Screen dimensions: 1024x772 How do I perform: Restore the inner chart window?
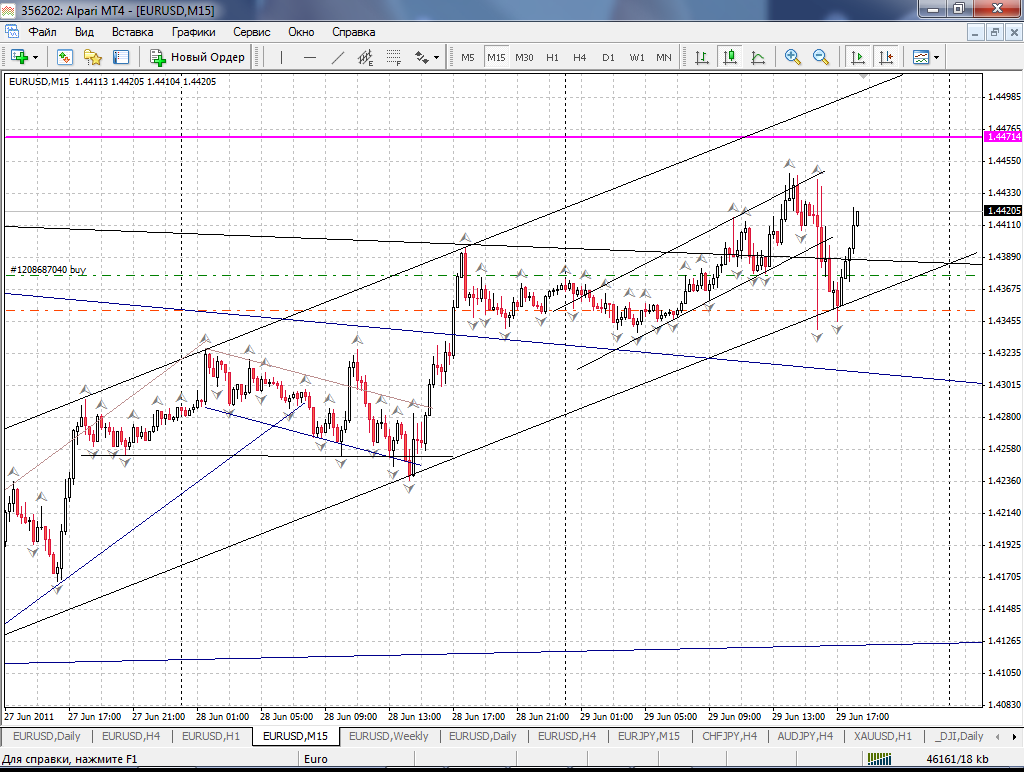pyautogui.click(x=995, y=32)
